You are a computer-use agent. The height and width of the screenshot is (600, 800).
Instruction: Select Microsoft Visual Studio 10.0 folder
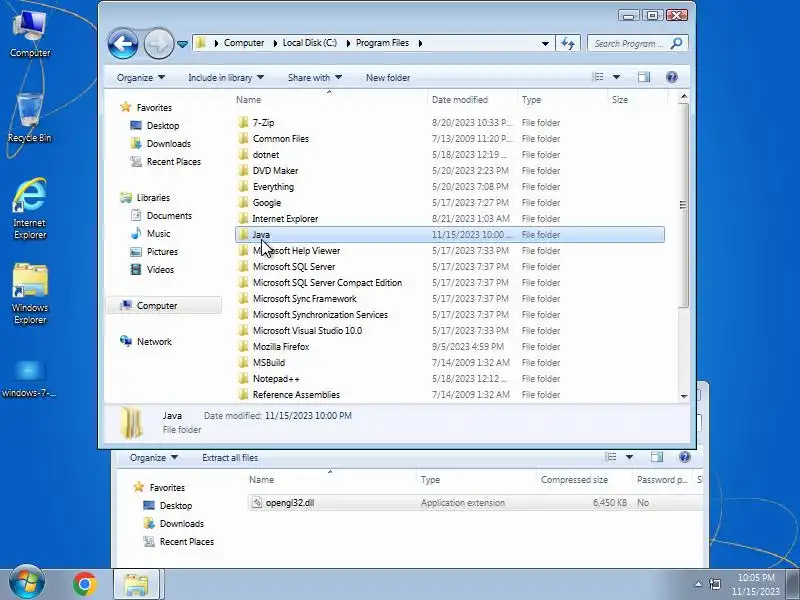(307, 331)
